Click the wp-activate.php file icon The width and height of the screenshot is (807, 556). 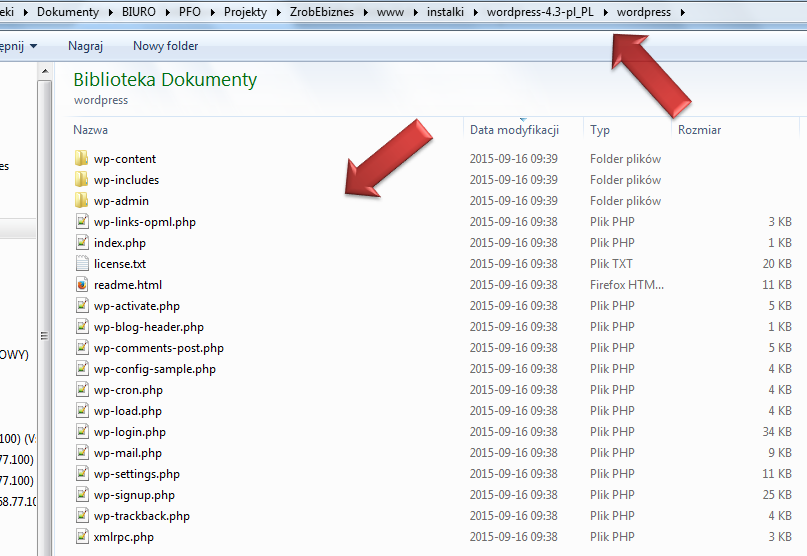pyautogui.click(x=82, y=306)
